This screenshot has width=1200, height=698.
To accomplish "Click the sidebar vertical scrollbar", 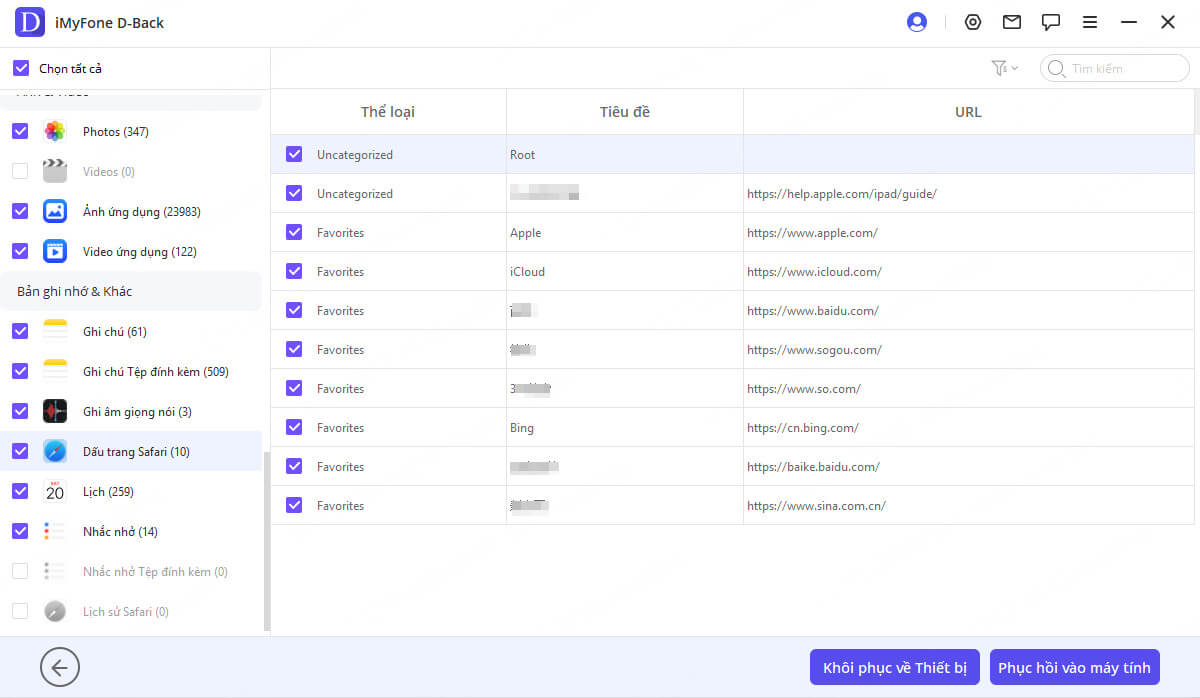I will (266, 540).
